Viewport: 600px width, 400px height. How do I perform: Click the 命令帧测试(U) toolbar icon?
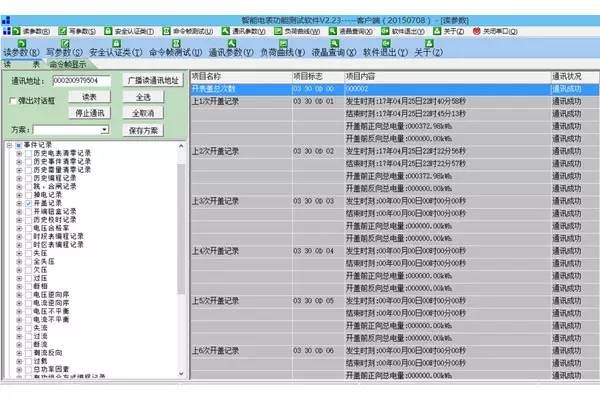click(176, 44)
